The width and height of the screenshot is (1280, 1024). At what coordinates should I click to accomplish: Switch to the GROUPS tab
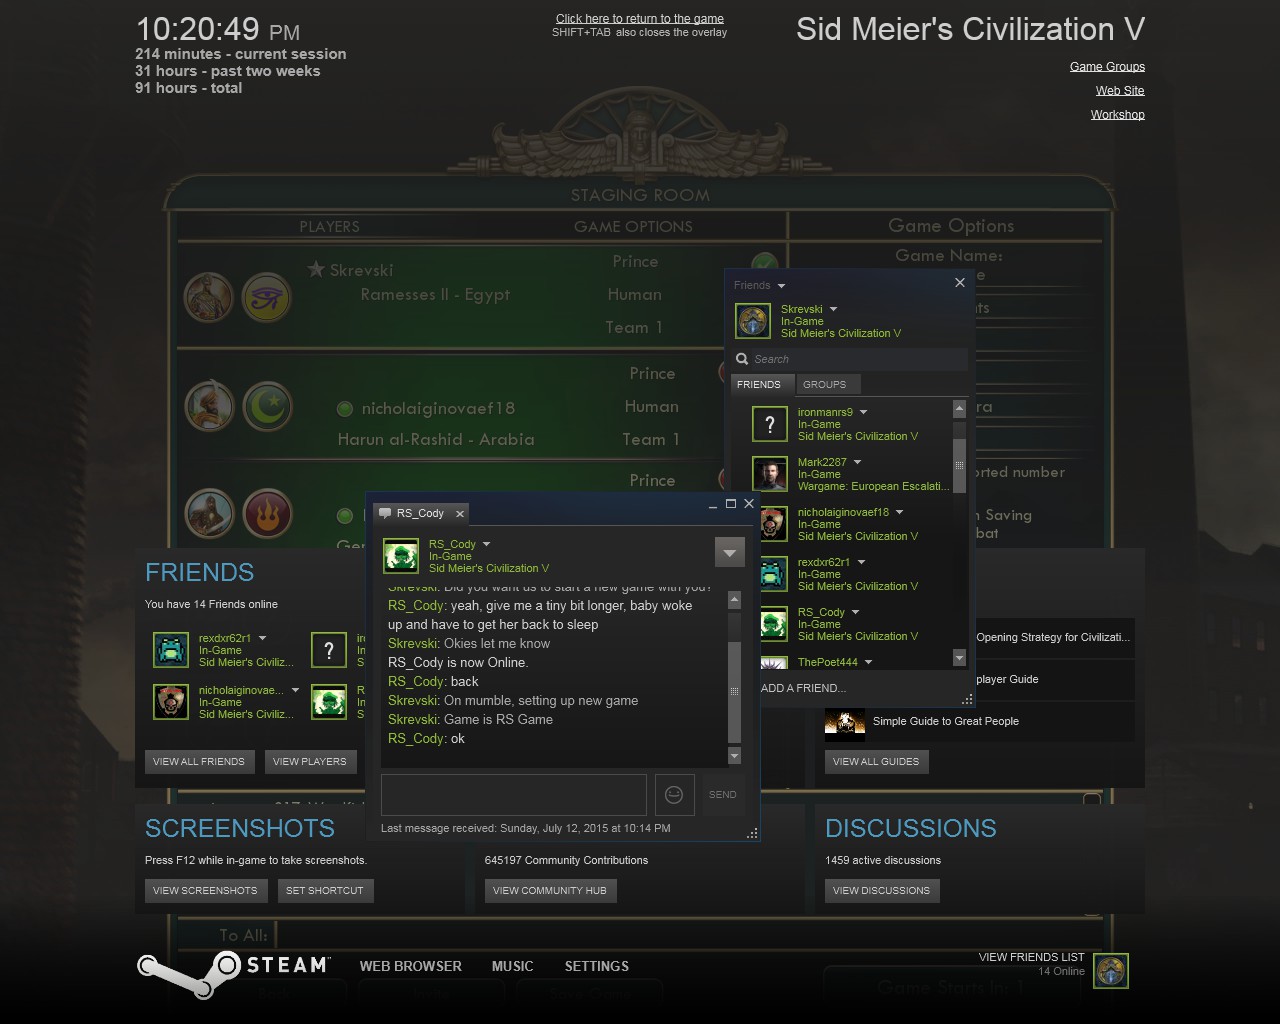pos(824,385)
